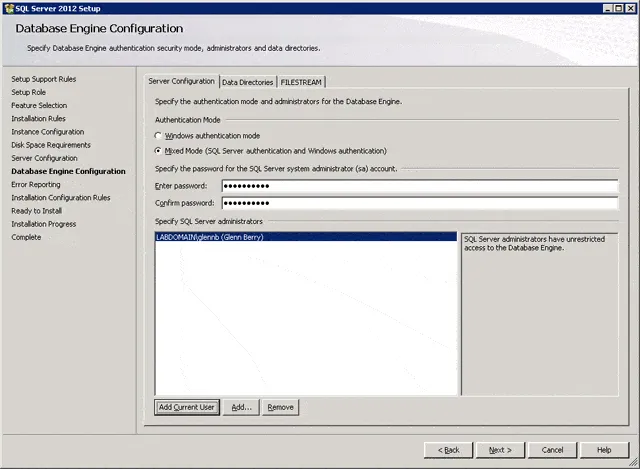
Task: Switch to the Server Configuration tab
Action: 181,81
